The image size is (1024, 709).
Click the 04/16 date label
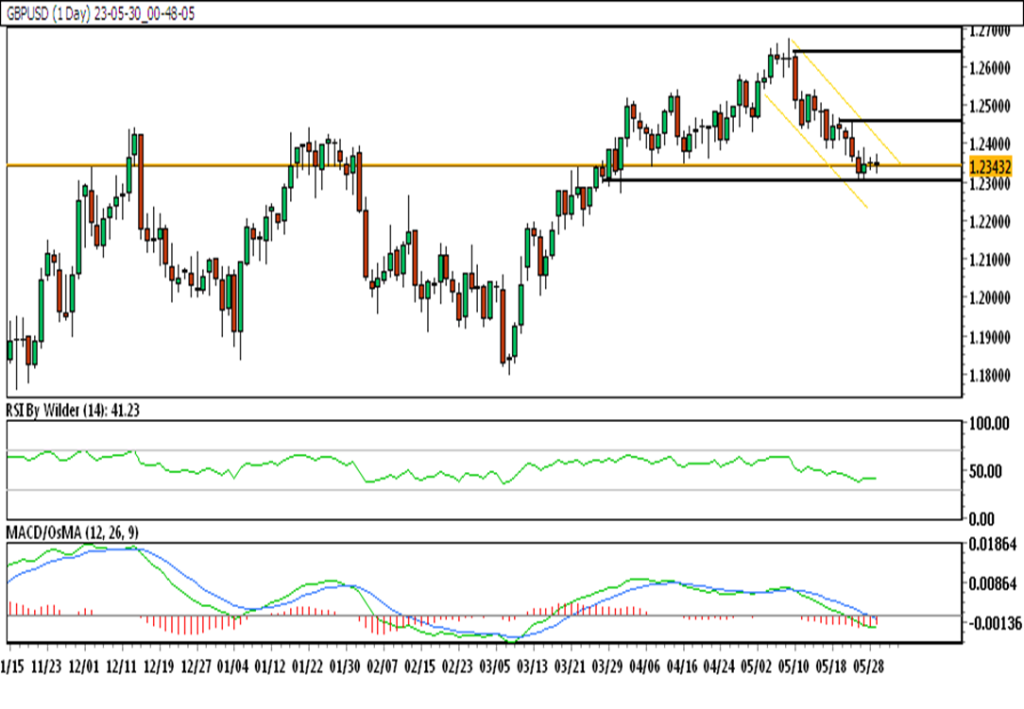coord(682,667)
